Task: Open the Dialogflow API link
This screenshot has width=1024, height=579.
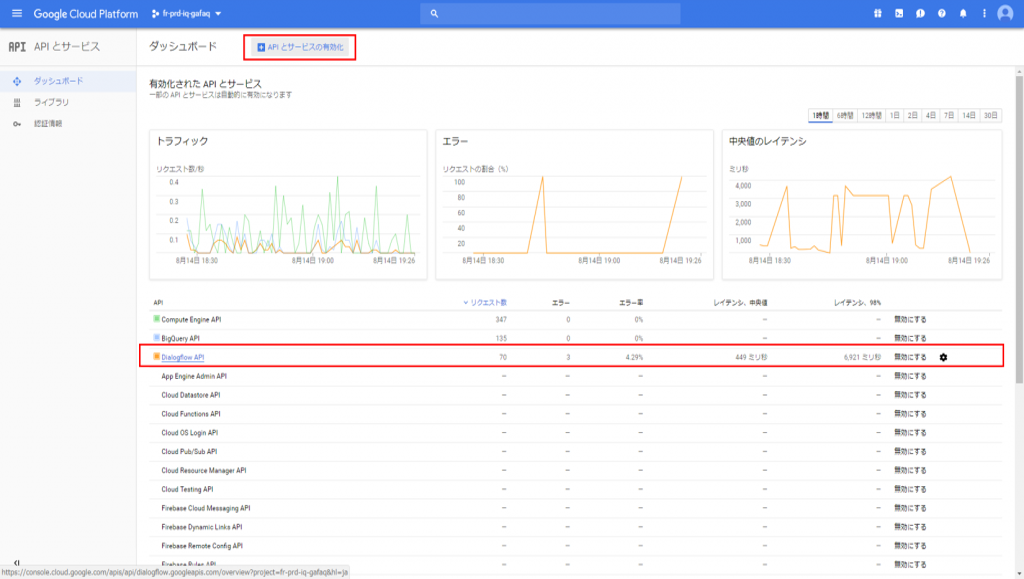Action: click(x=183, y=357)
